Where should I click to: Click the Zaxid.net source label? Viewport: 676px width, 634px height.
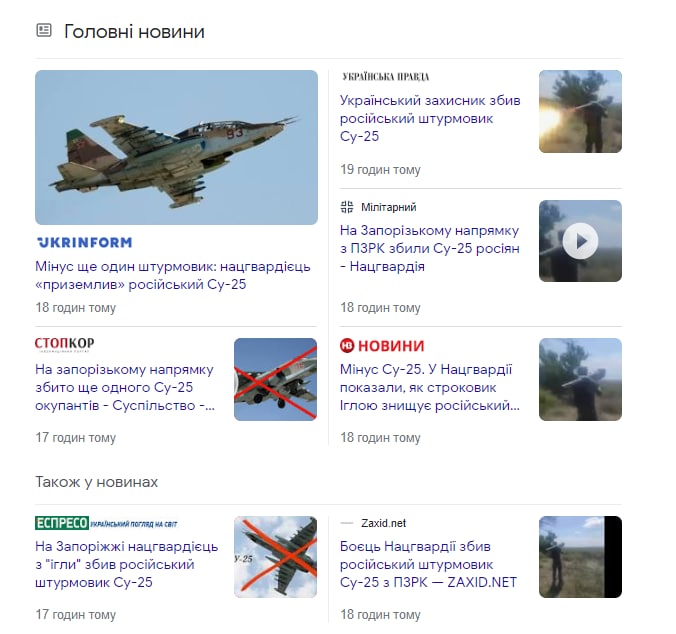click(x=383, y=523)
